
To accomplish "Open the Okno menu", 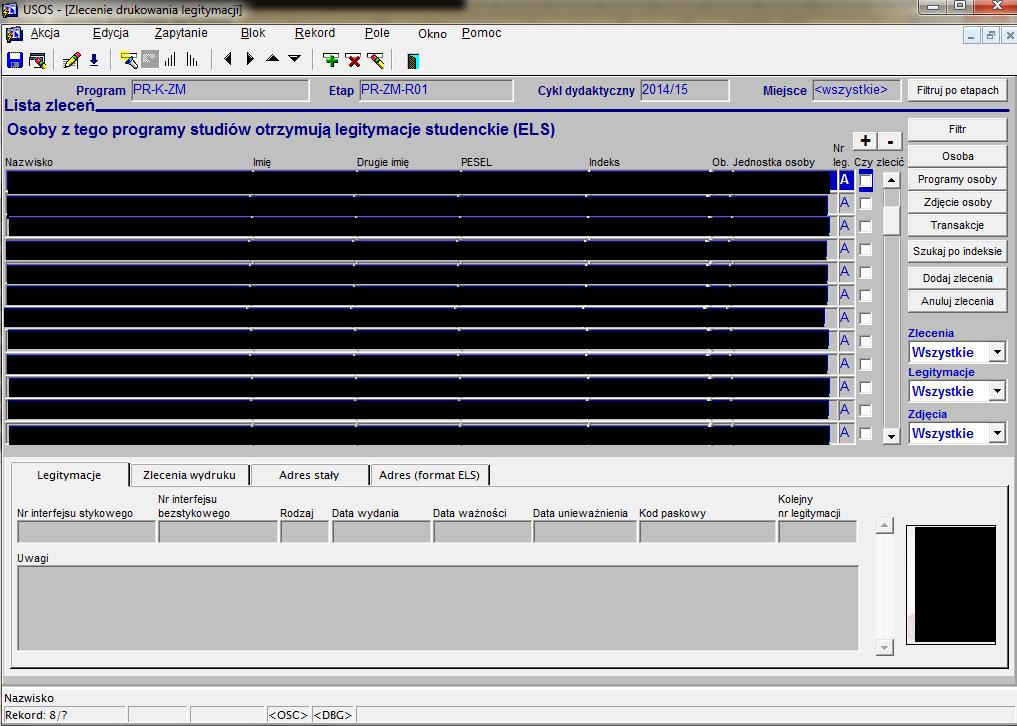I will 432,34.
